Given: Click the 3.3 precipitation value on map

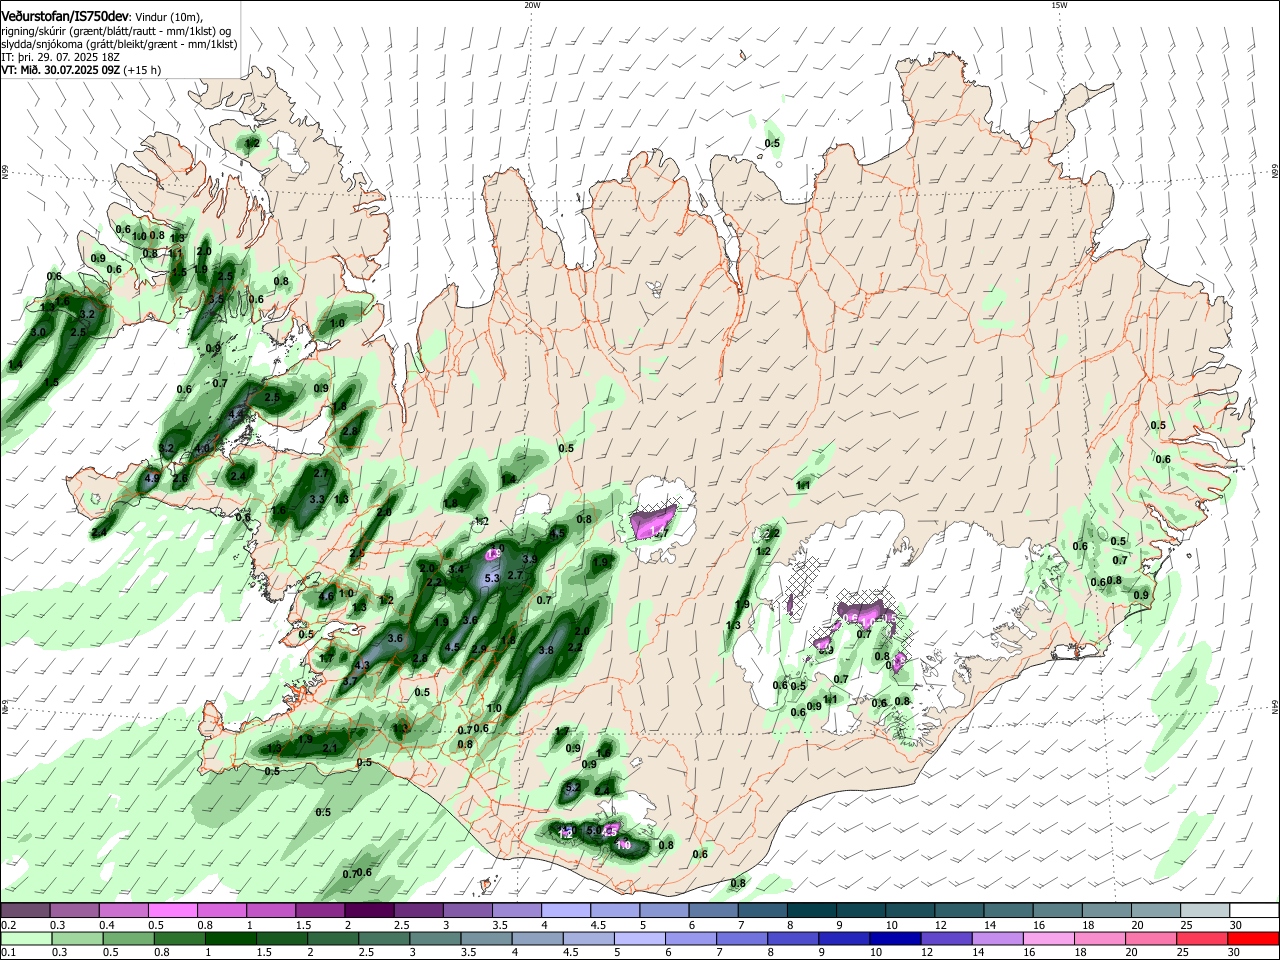Looking at the screenshot, I should (x=318, y=498).
